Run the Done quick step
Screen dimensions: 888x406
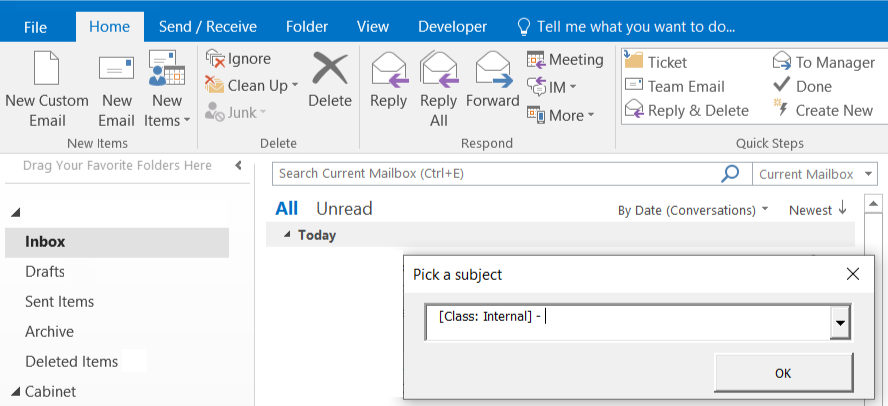pos(802,86)
